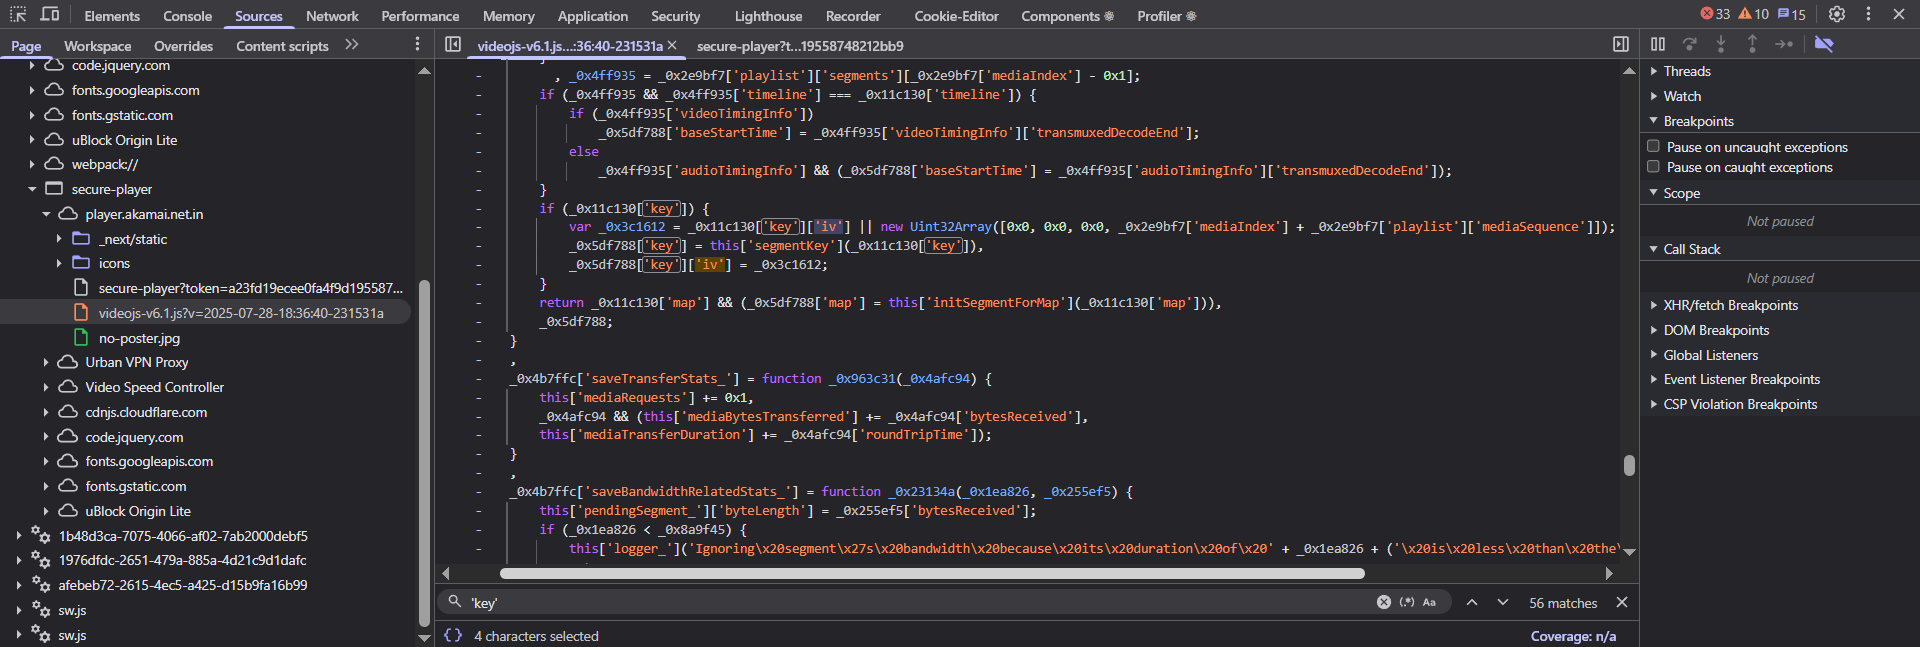The image size is (1920, 647).
Task: Switch to the Network tab
Action: pos(332,16)
